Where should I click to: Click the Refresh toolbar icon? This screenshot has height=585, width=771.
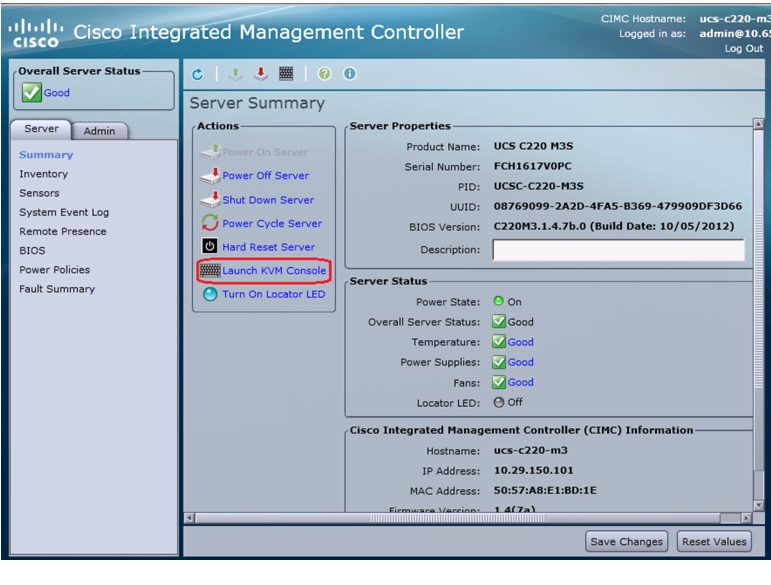coord(198,74)
